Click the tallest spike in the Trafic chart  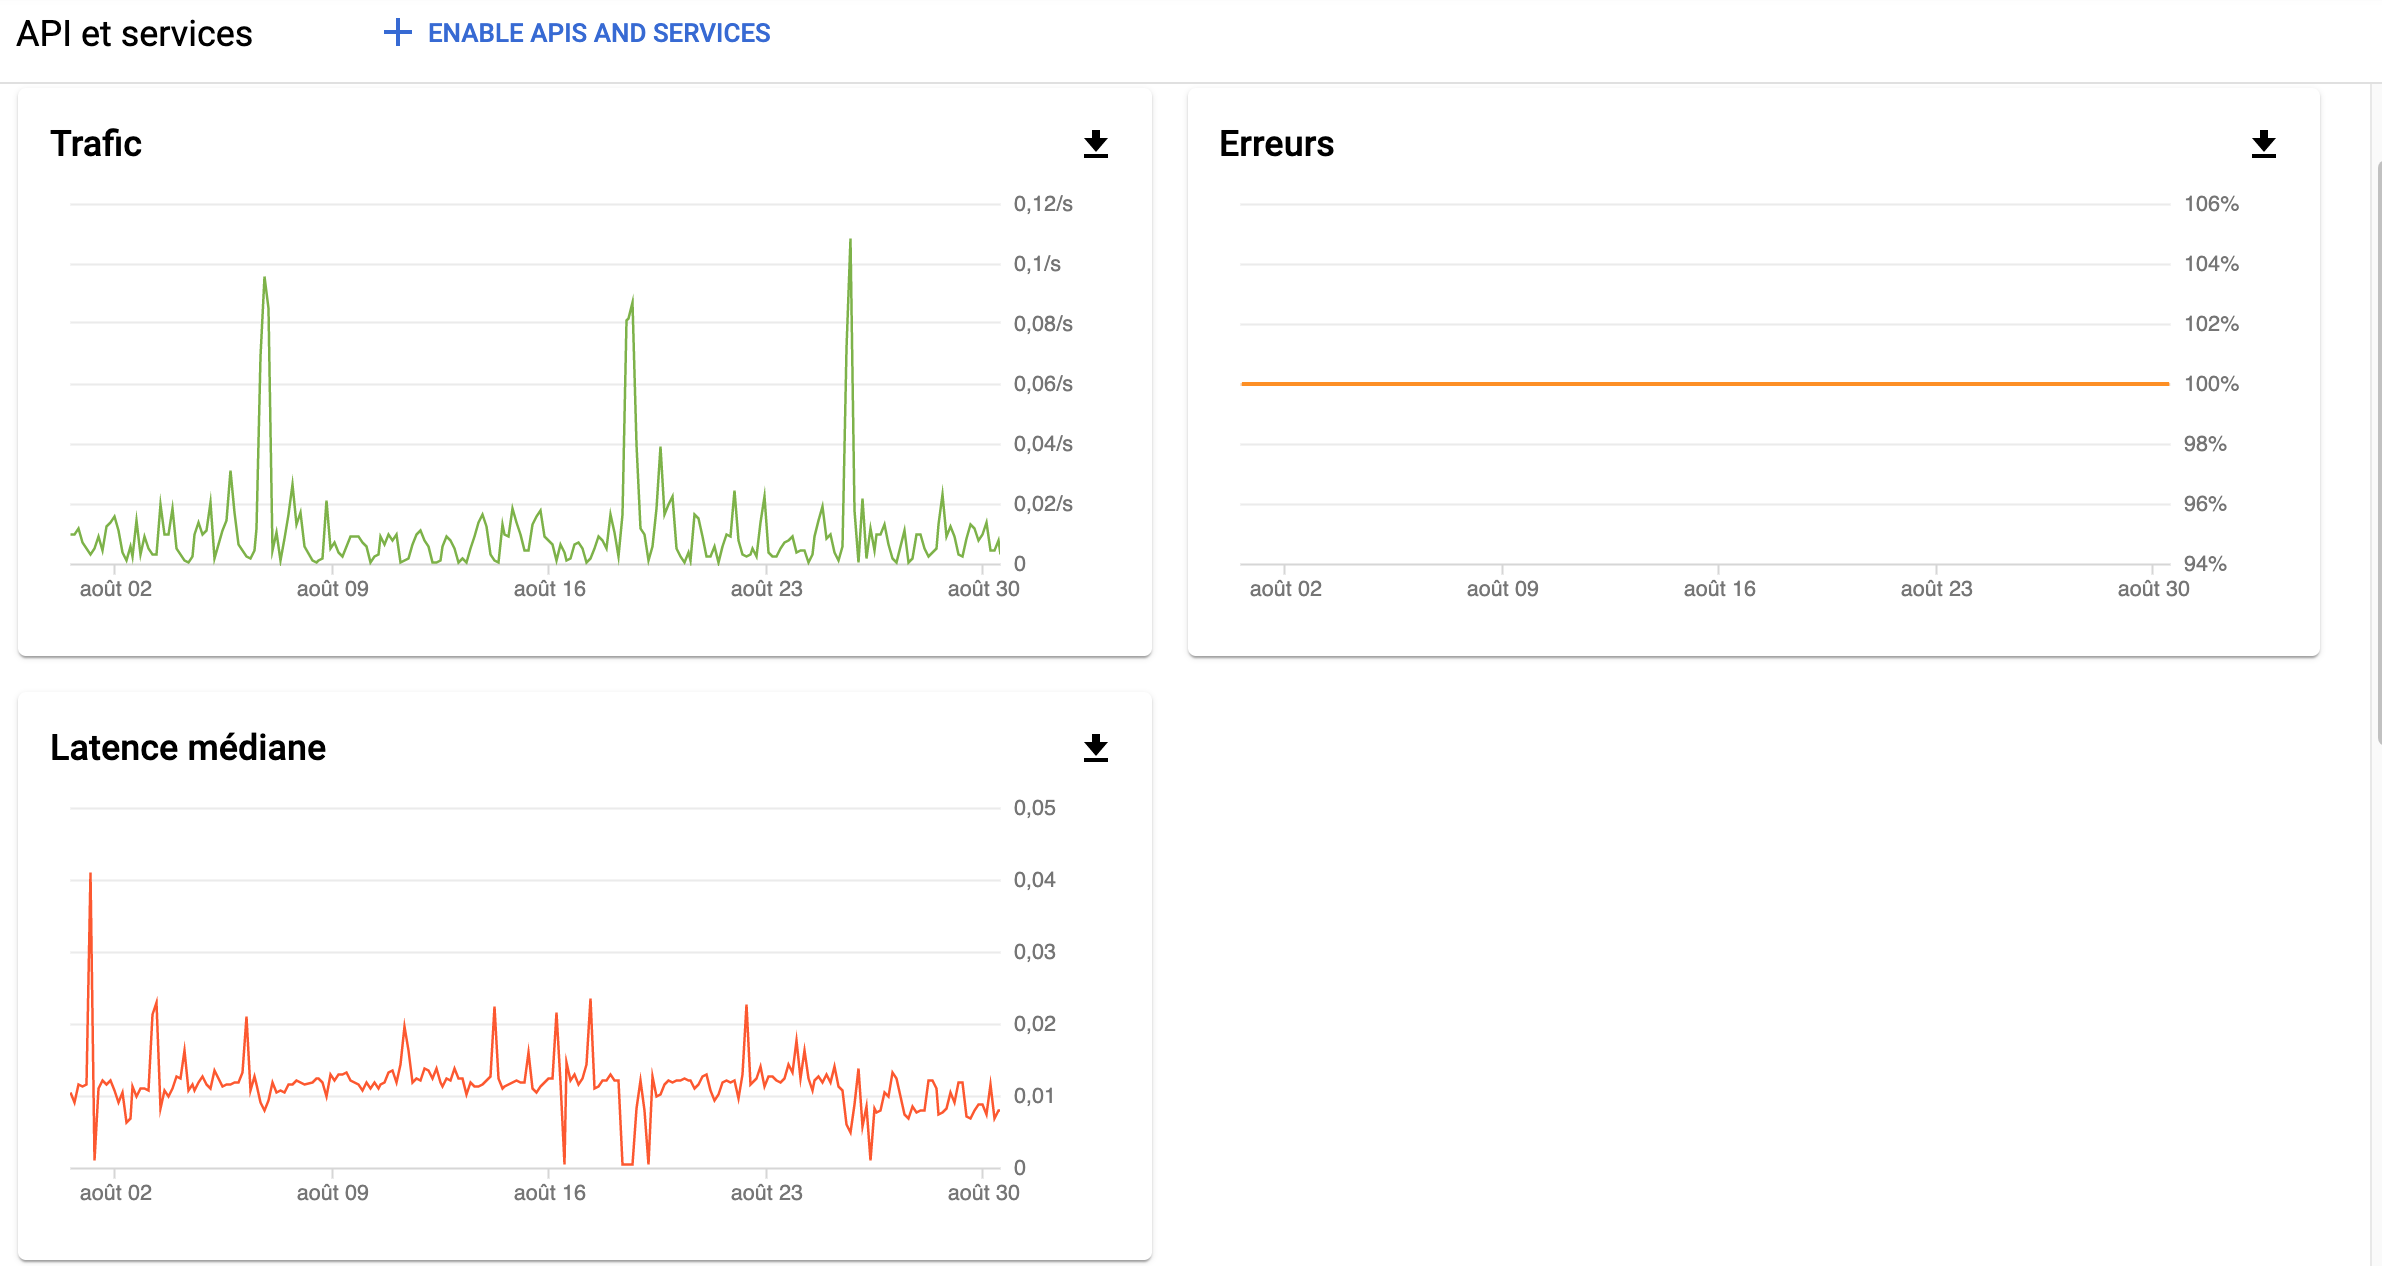tap(849, 240)
